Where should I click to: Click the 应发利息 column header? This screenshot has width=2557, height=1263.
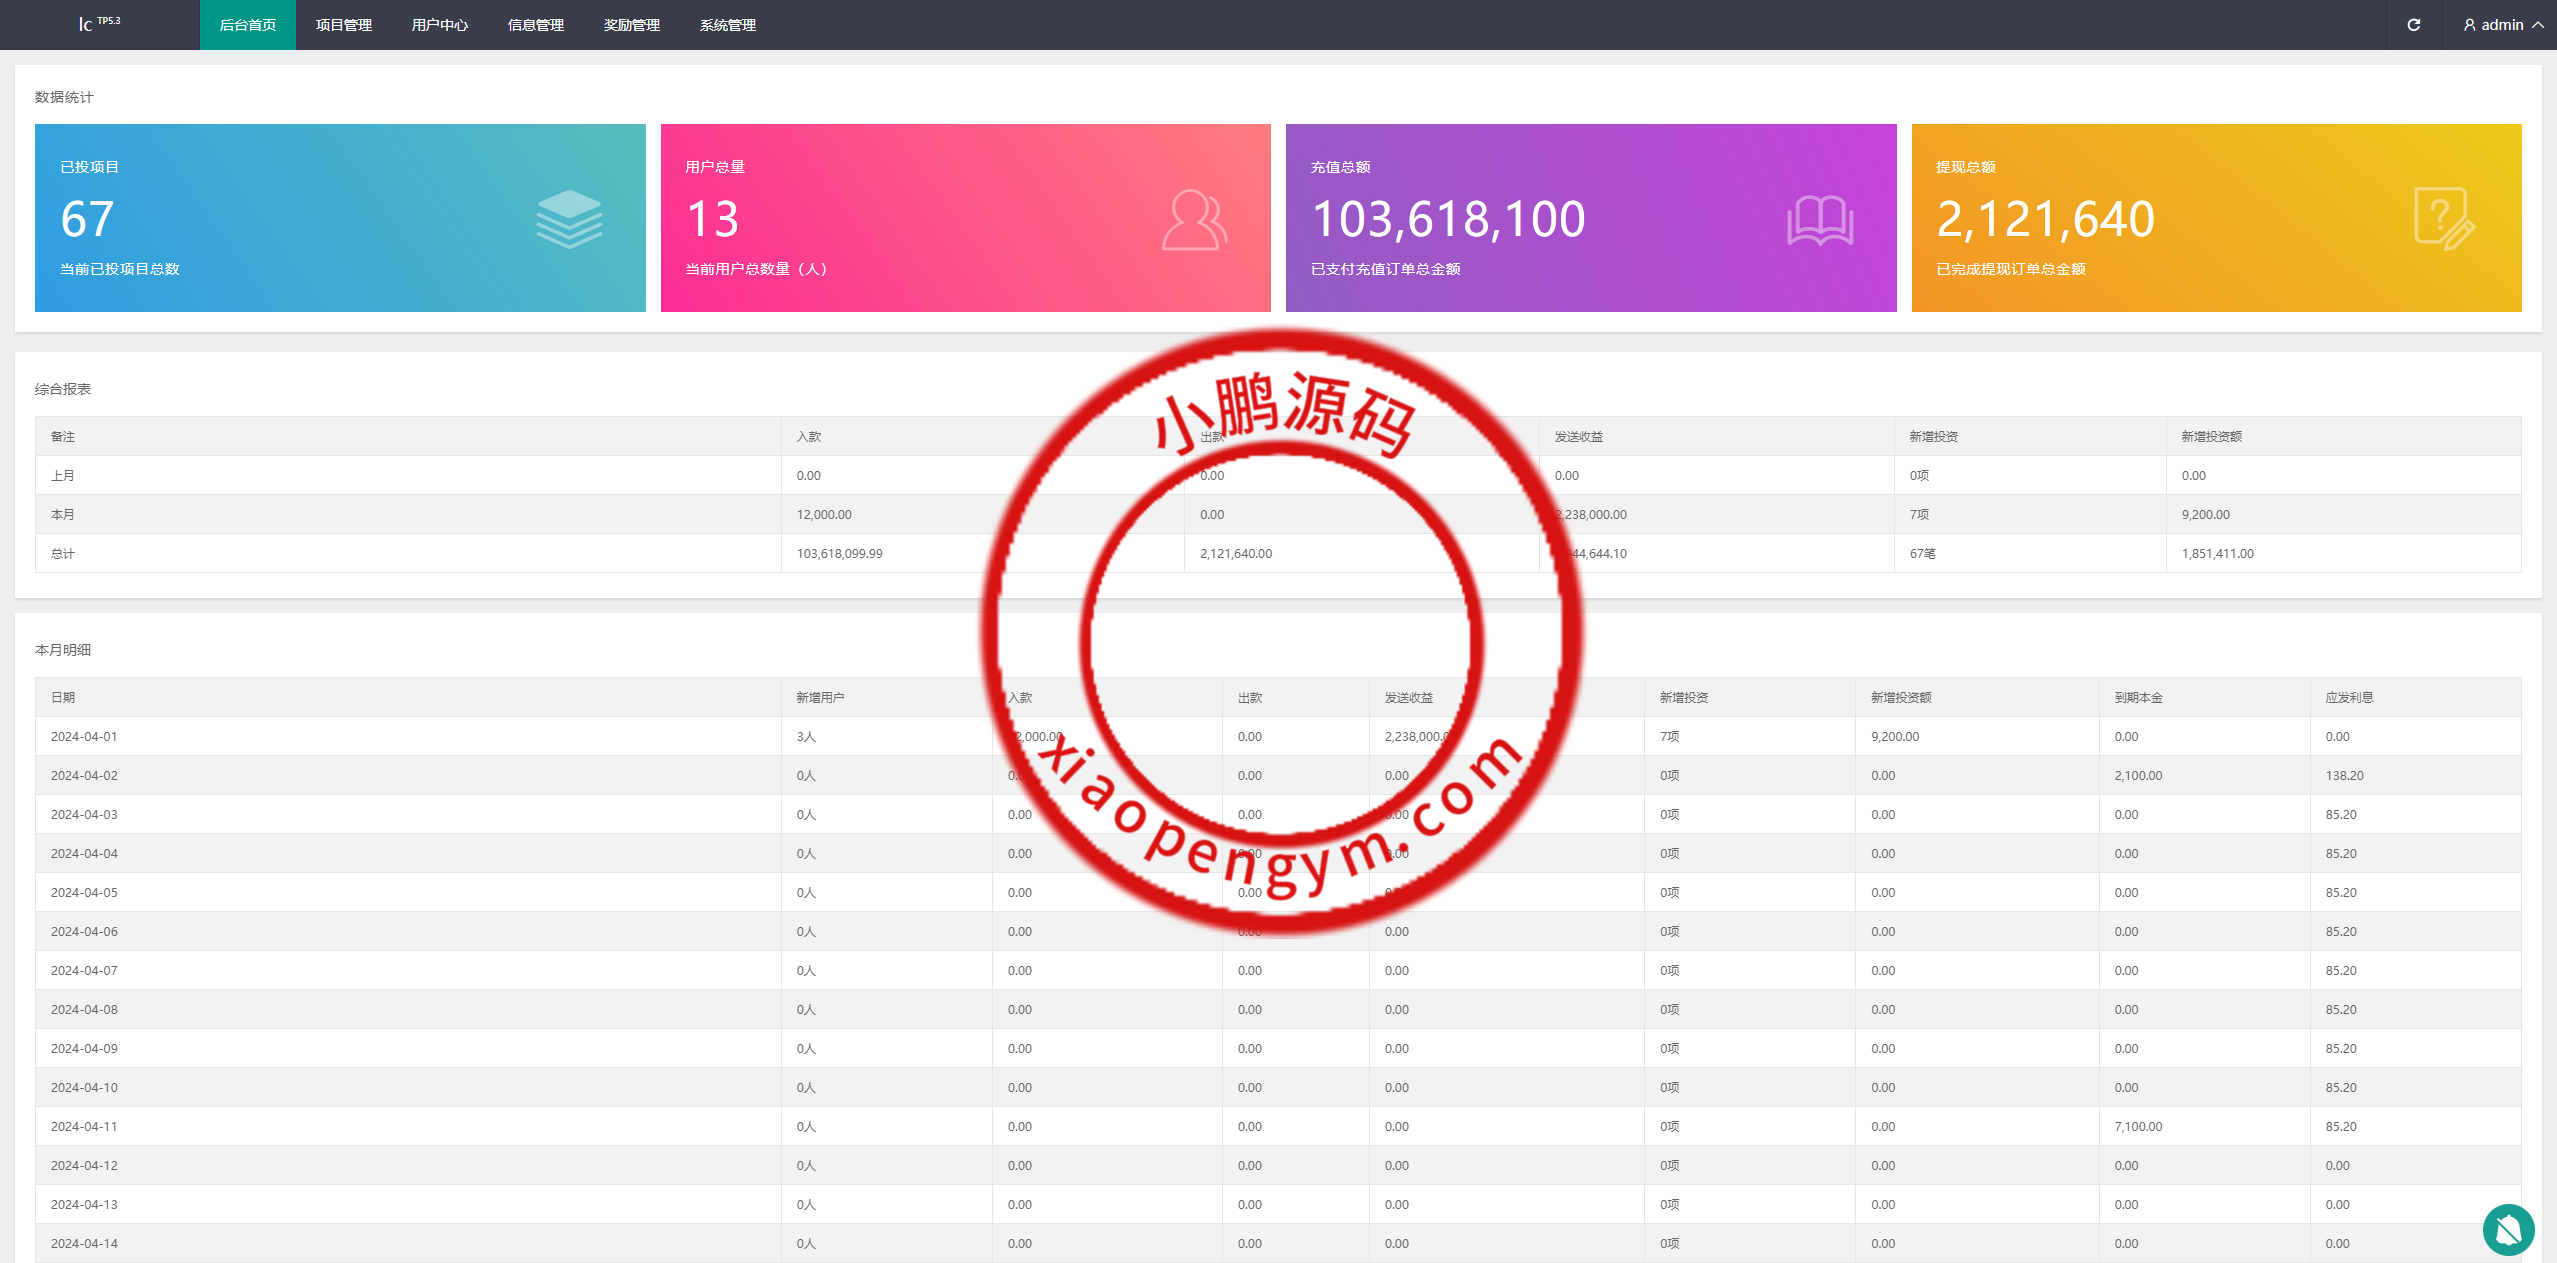pyautogui.click(x=2349, y=697)
